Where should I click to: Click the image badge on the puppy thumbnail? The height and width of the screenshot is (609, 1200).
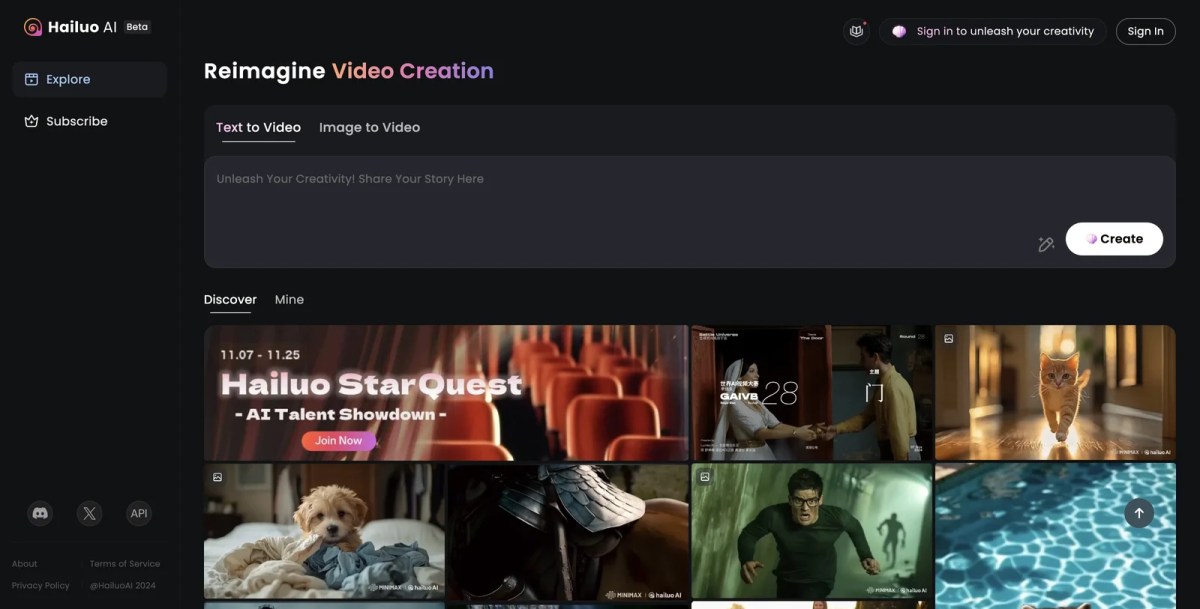click(x=216, y=478)
